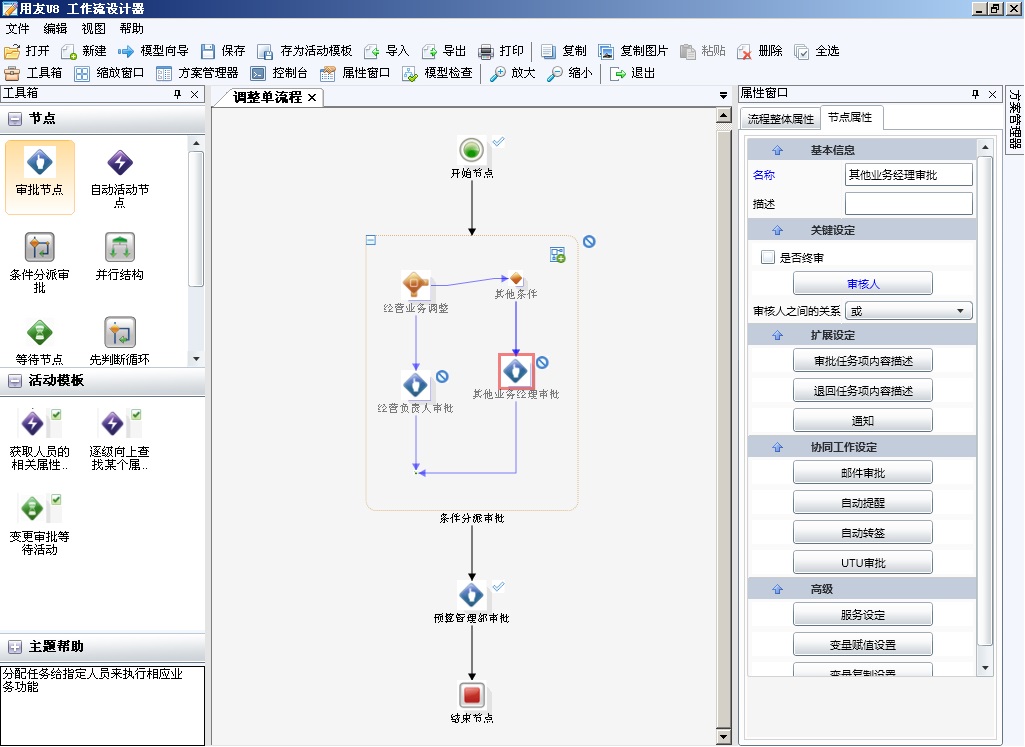The image size is (1025, 747).
Task: Open the 帮助 menu
Action: coord(131,29)
